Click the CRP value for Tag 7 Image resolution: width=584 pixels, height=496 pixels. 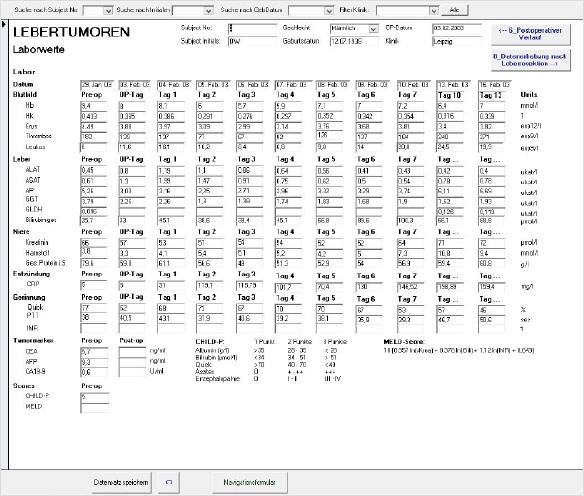(x=410, y=287)
